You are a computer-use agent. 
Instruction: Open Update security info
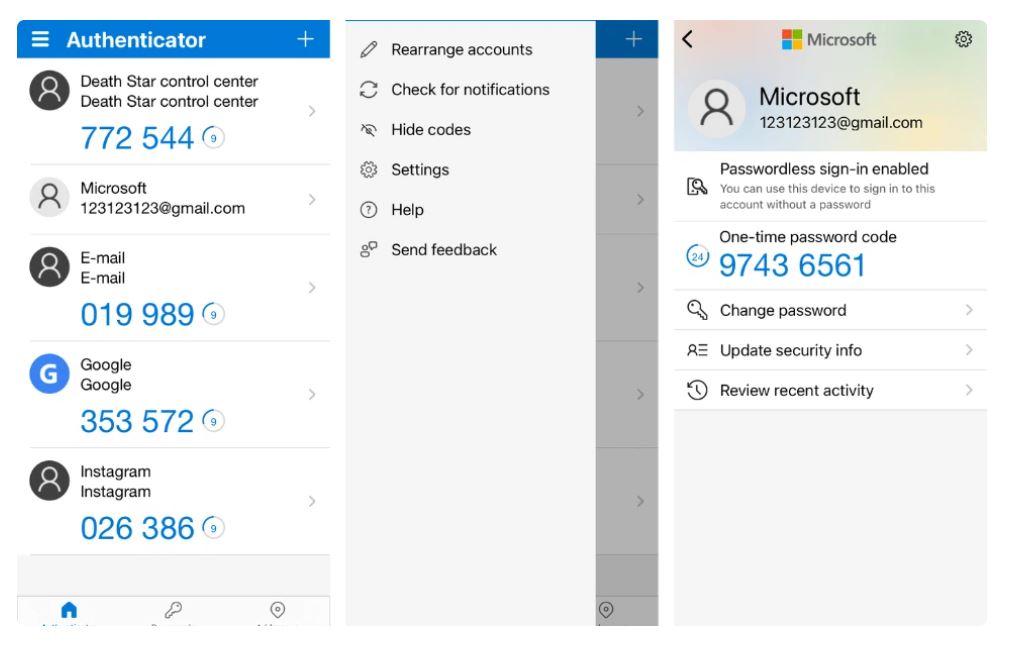(830, 350)
